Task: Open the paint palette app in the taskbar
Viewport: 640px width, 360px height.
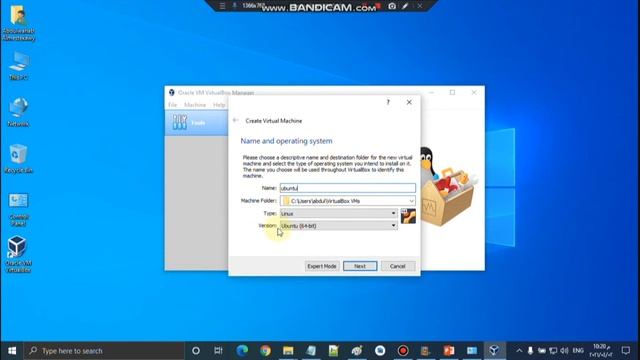Action: click(x=357, y=351)
